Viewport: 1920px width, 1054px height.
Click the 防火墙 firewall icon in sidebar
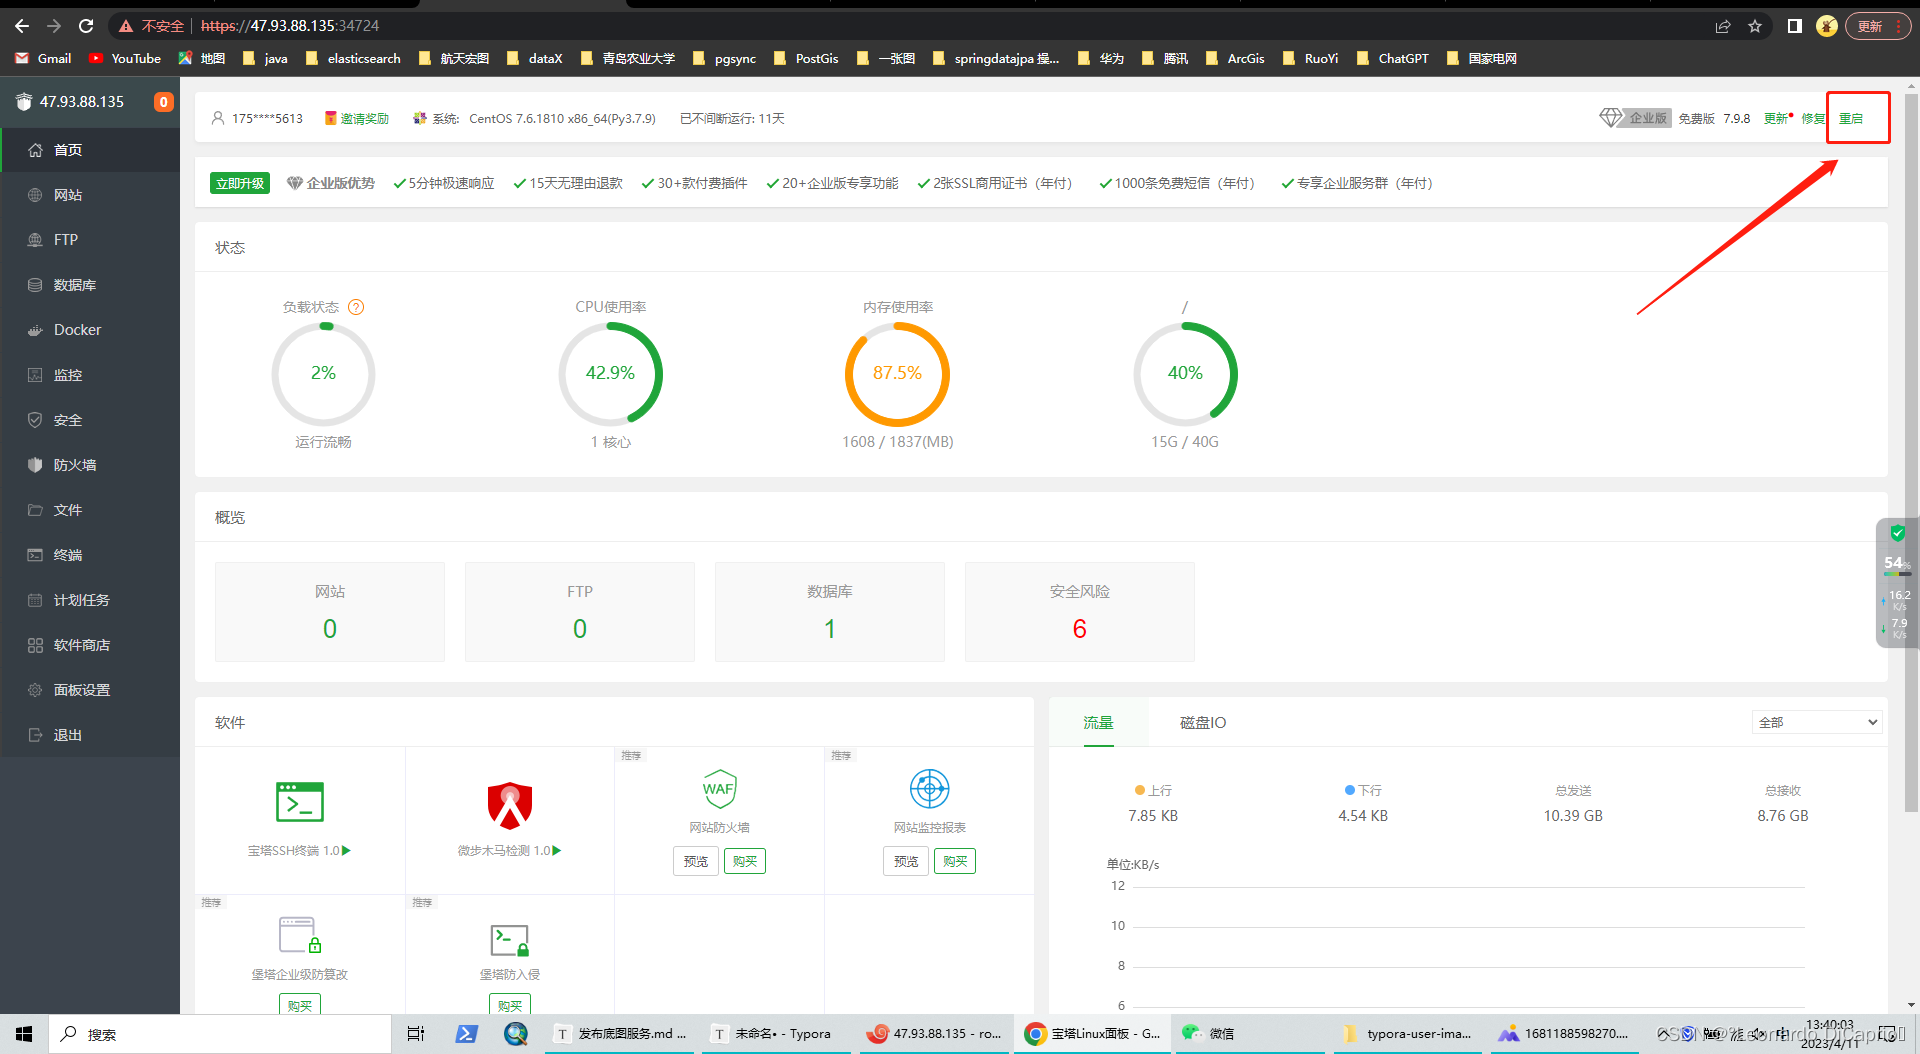(x=35, y=465)
